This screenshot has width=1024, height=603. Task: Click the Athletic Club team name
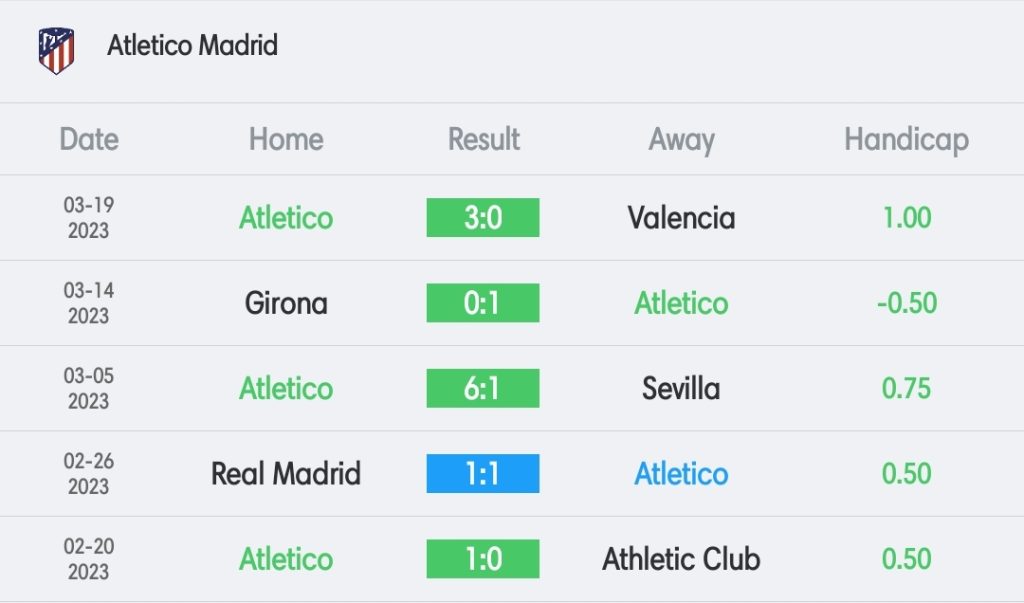pyautogui.click(x=681, y=559)
